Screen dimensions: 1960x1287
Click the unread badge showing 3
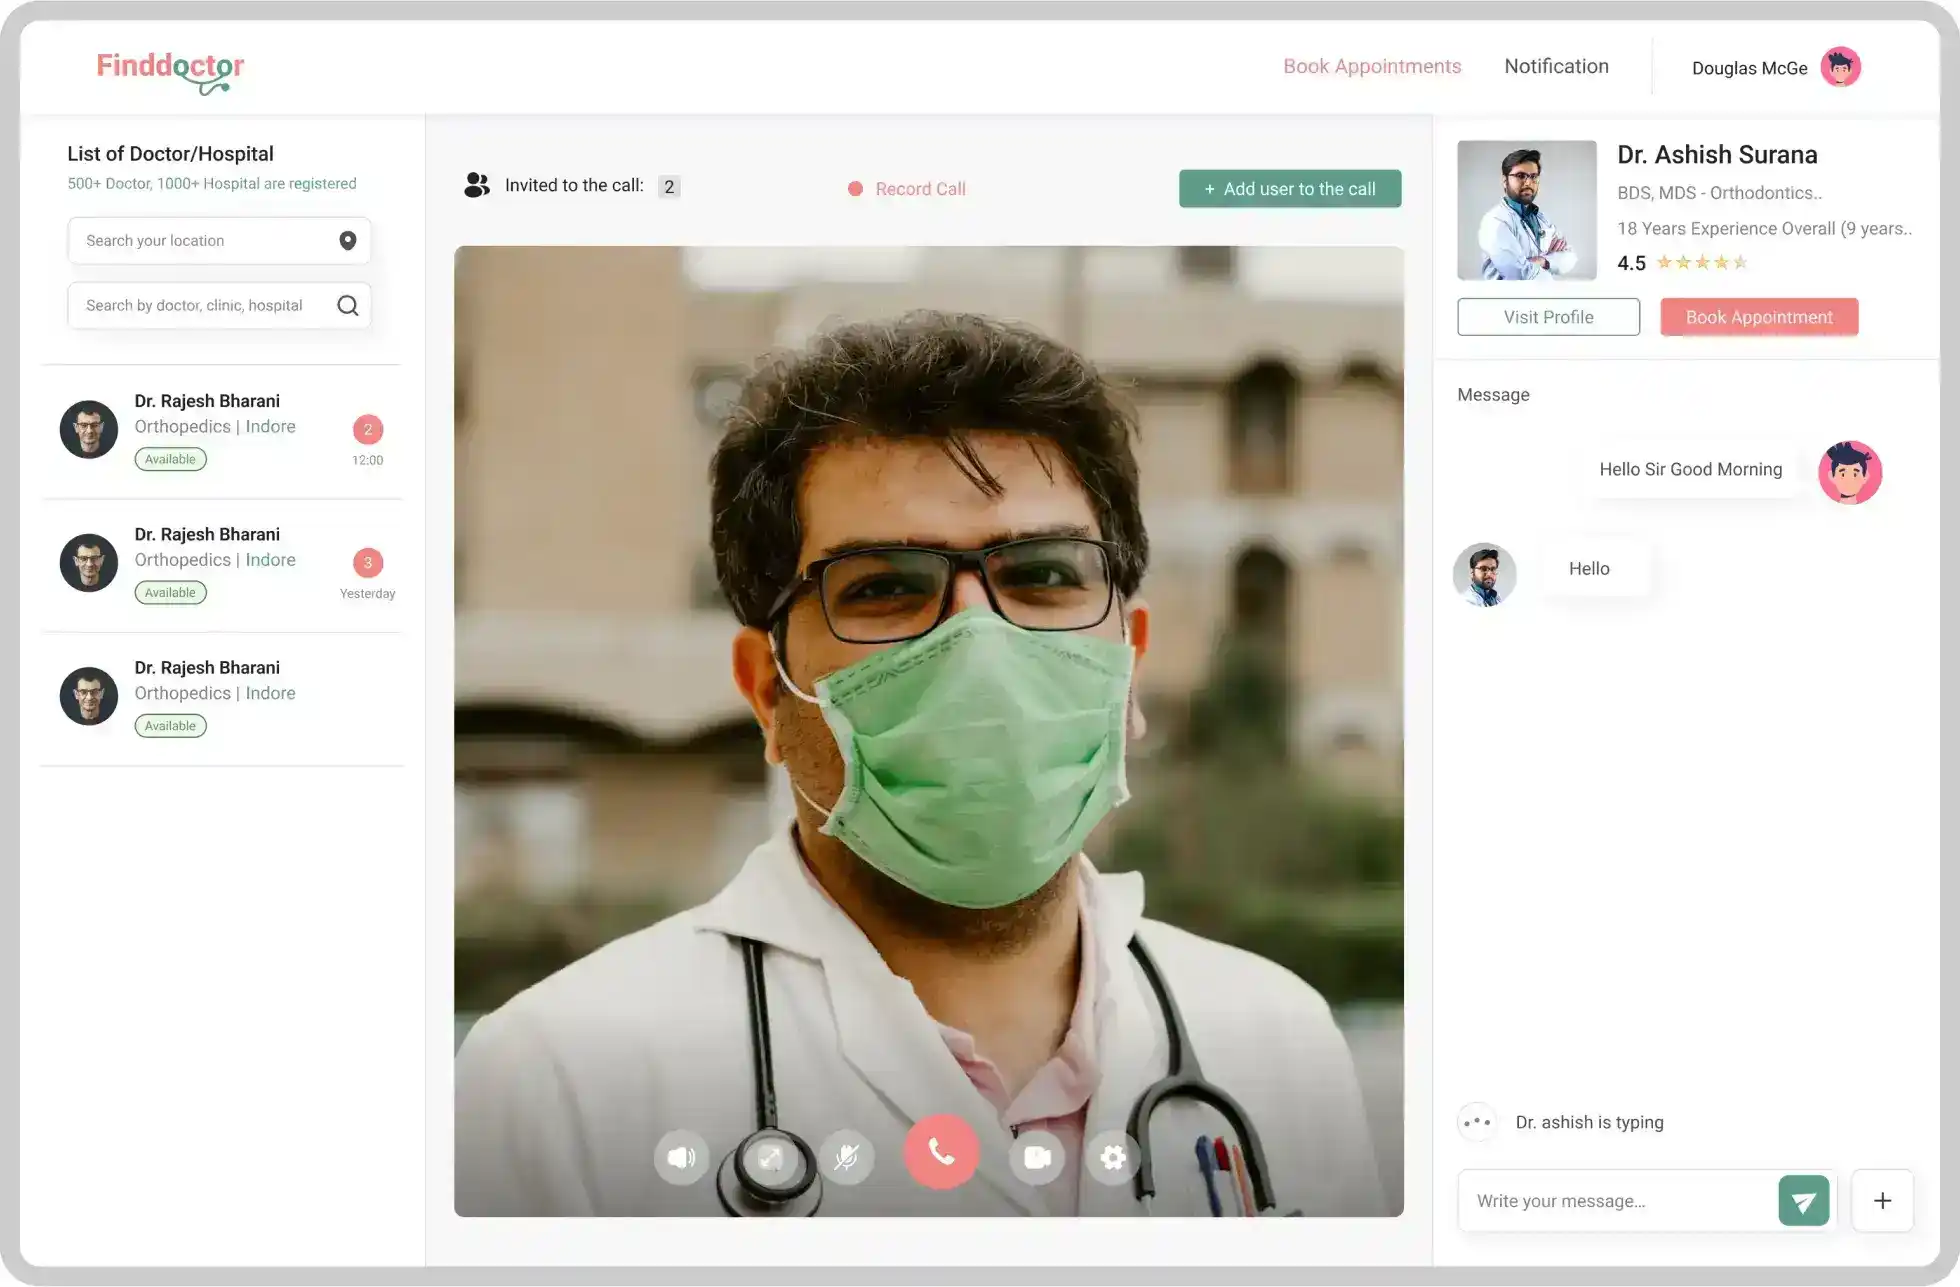pos(368,563)
